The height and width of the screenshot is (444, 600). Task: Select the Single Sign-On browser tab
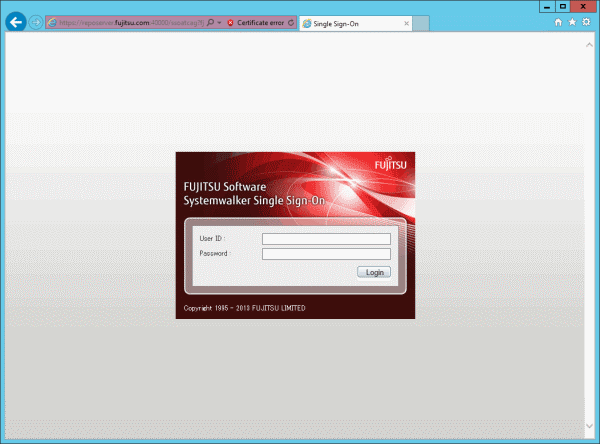tap(355, 24)
